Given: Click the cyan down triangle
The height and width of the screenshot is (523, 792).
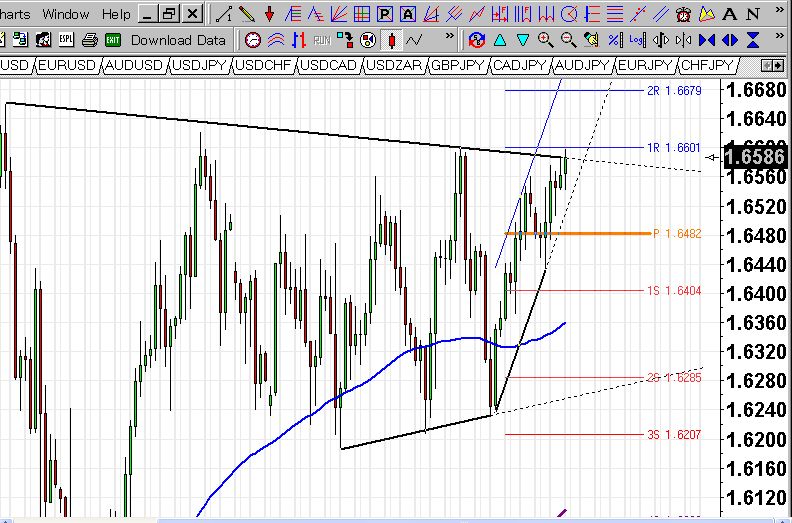Looking at the screenshot, I should click(x=523, y=39).
